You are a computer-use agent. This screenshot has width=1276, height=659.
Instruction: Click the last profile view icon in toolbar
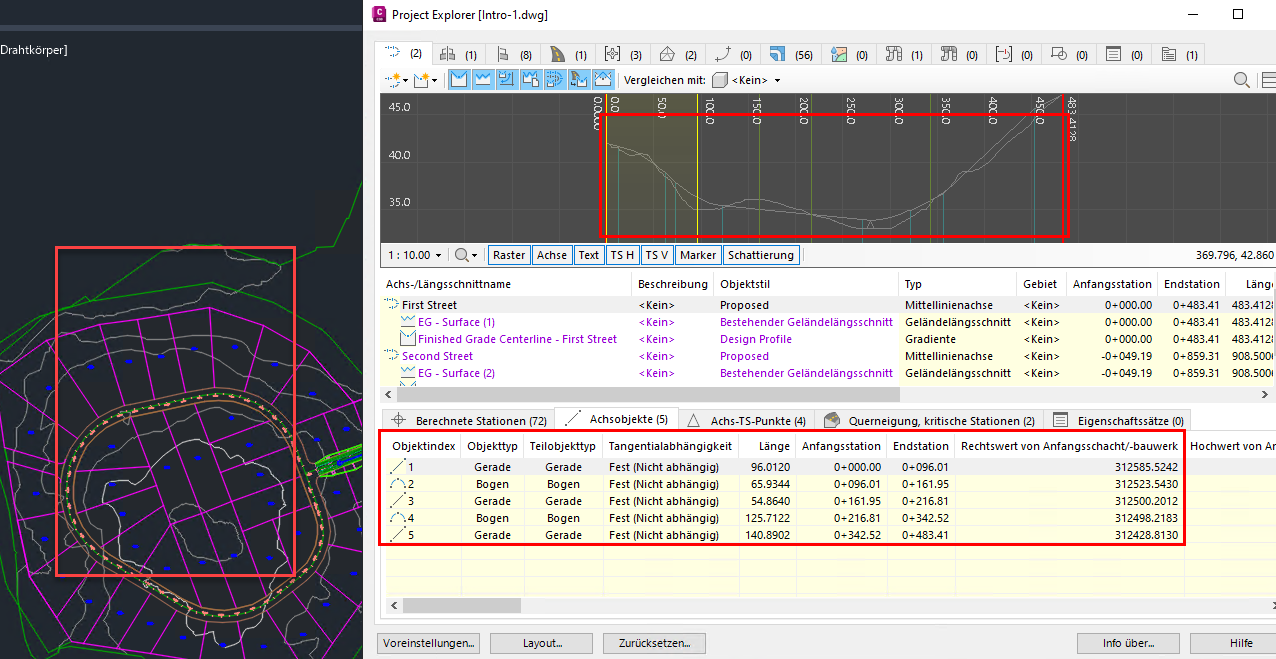pos(603,80)
